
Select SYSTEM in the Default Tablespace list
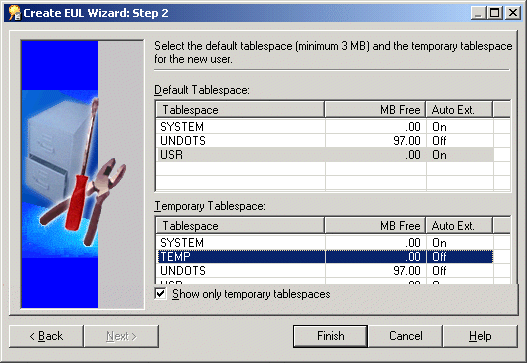pyautogui.click(x=325, y=127)
